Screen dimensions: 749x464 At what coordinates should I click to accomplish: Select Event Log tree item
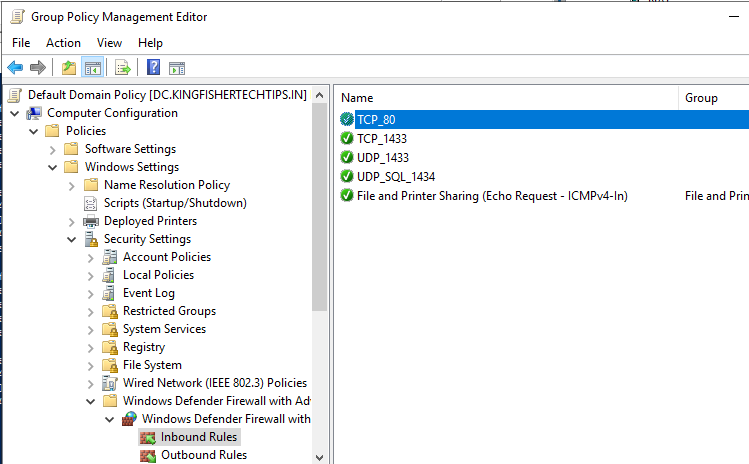pos(149,293)
